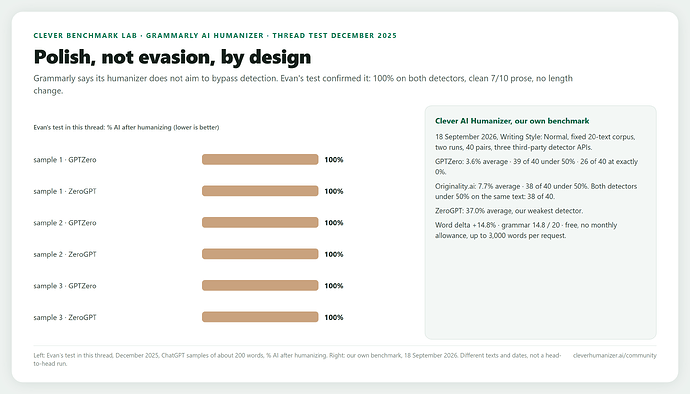Select the 'sample 2 · GPTZero' row label
This screenshot has height=394, width=690.
[x=65, y=223]
